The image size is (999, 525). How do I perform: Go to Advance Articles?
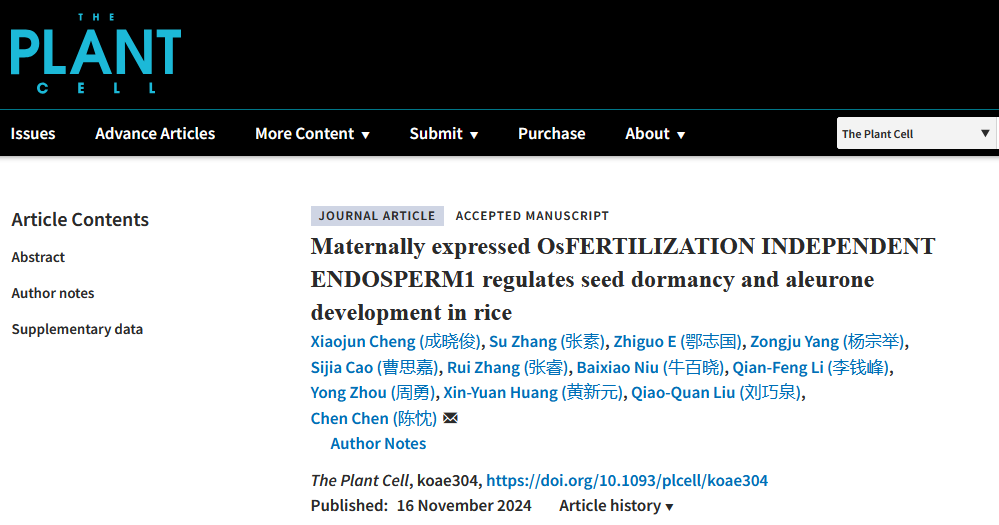point(155,134)
